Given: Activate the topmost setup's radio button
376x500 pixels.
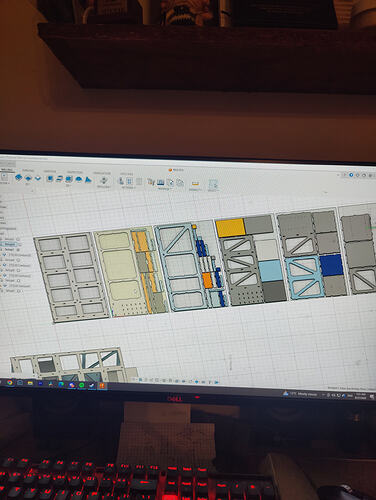Looking at the screenshot, I should click(18, 239).
